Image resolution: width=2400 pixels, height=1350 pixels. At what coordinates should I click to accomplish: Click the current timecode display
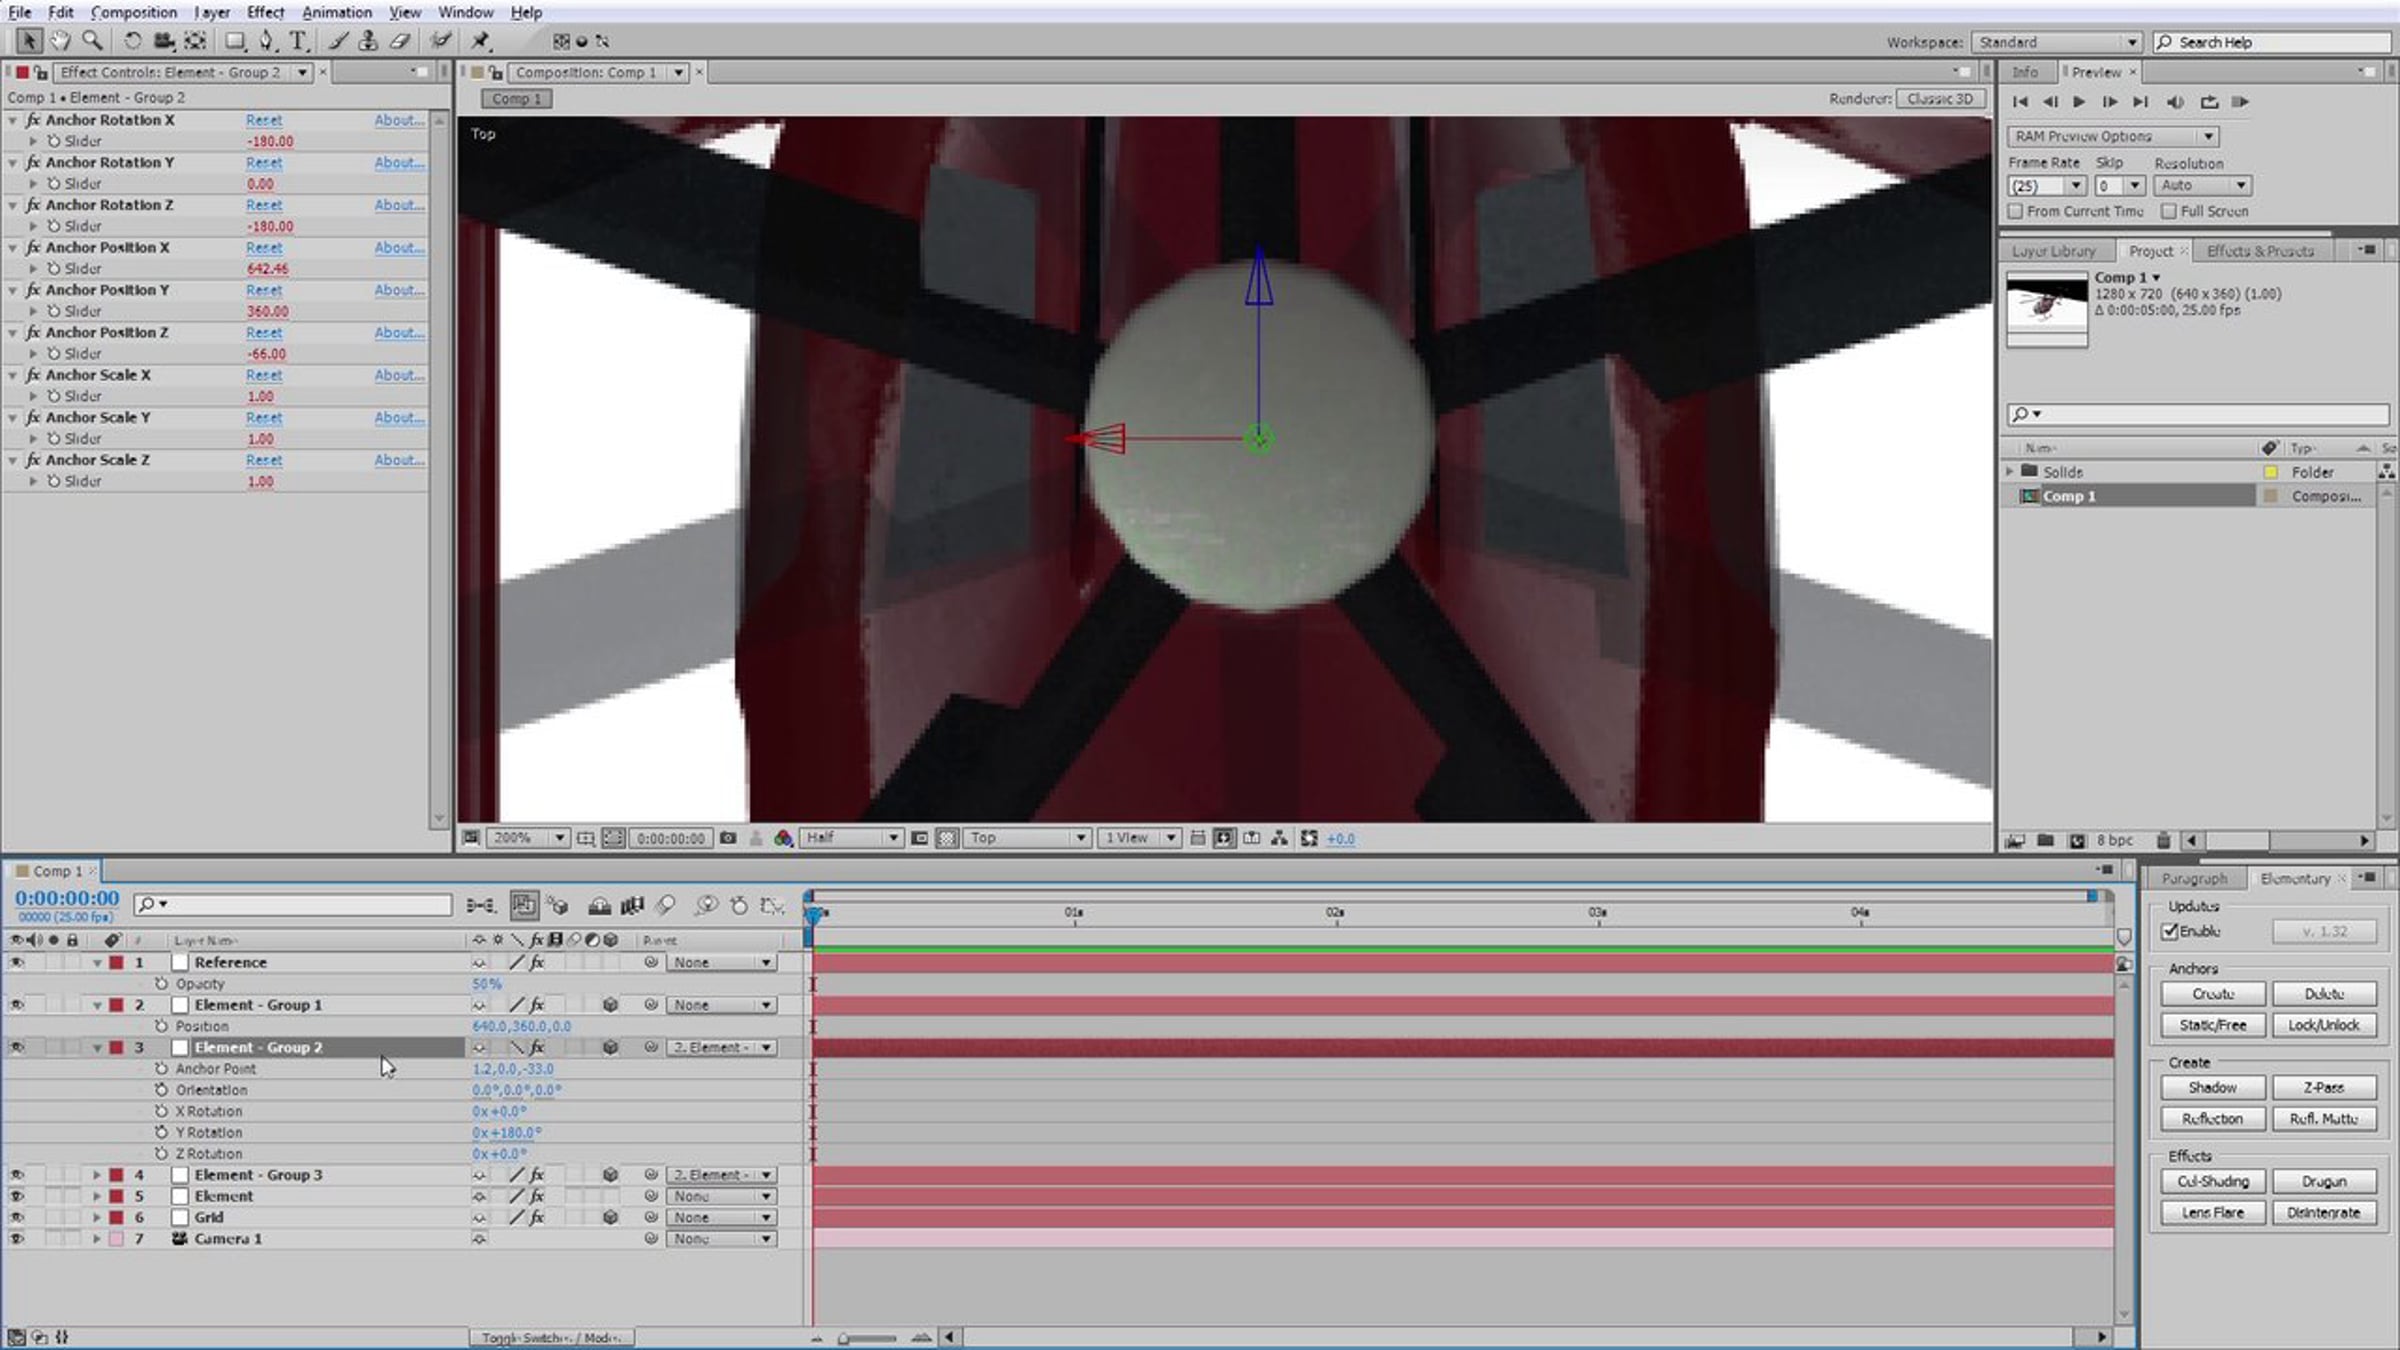tap(67, 898)
